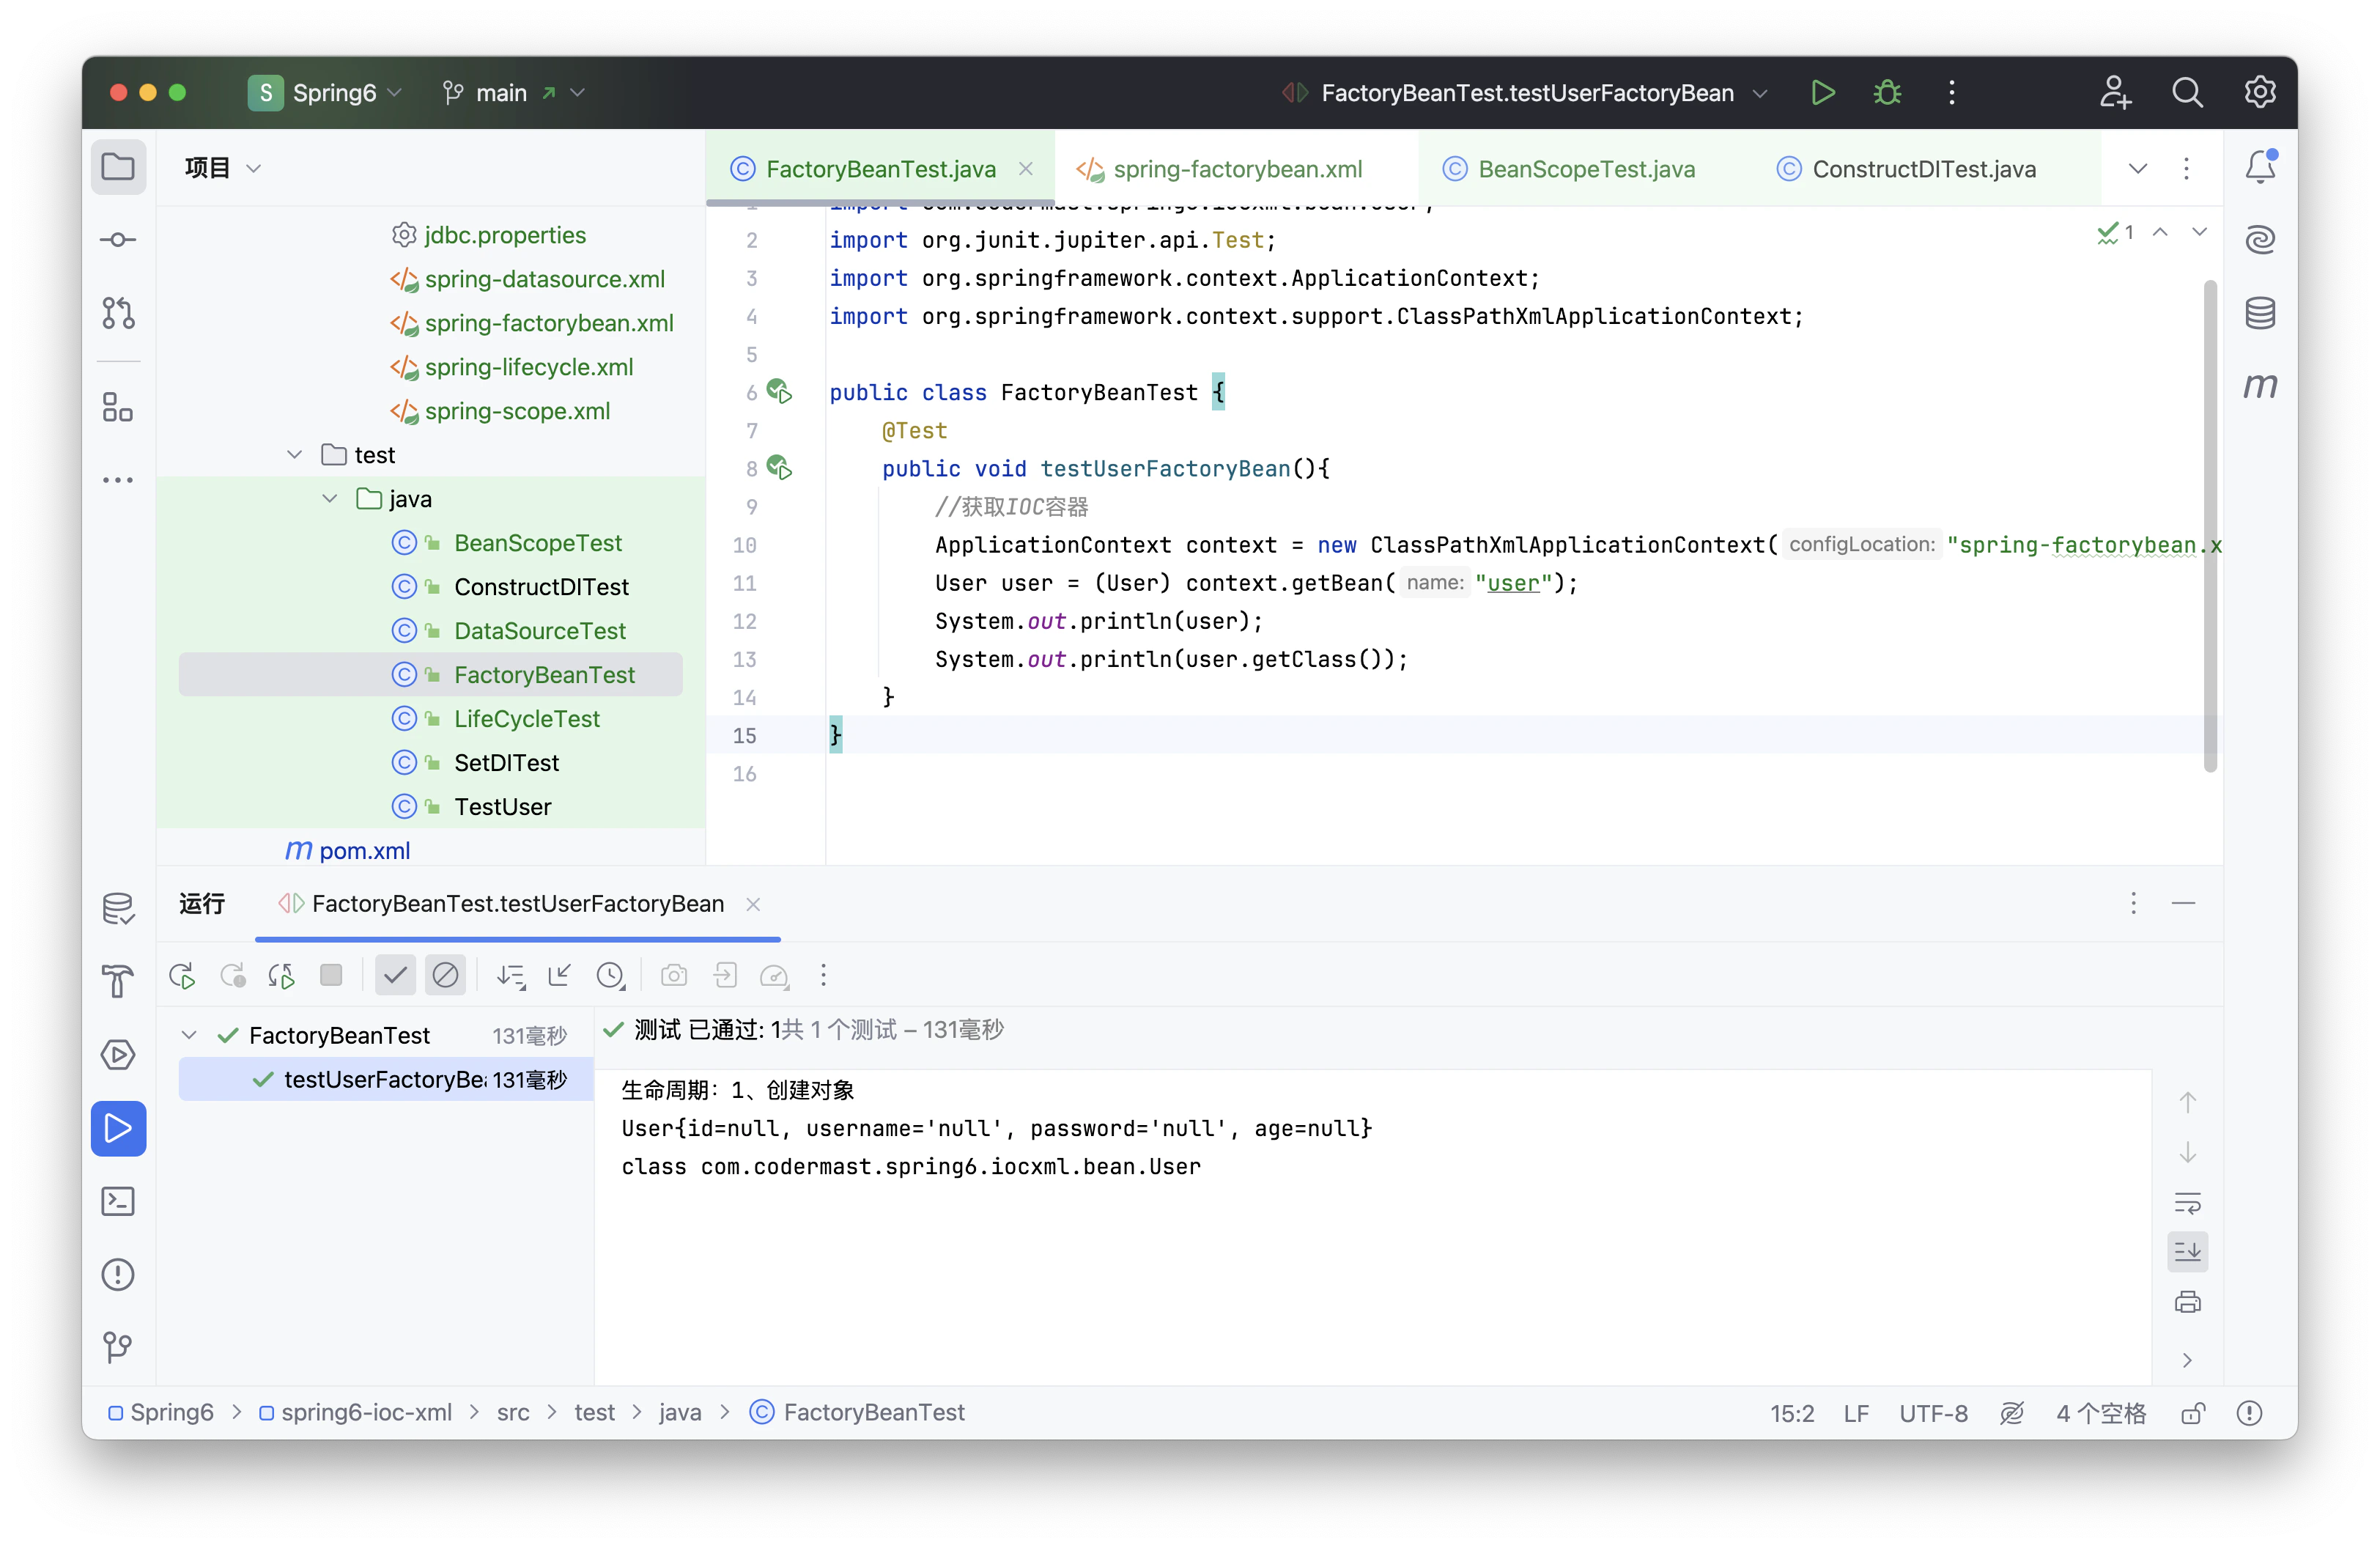Switch to BeanScopeTest.java editor tab

click(1585, 169)
